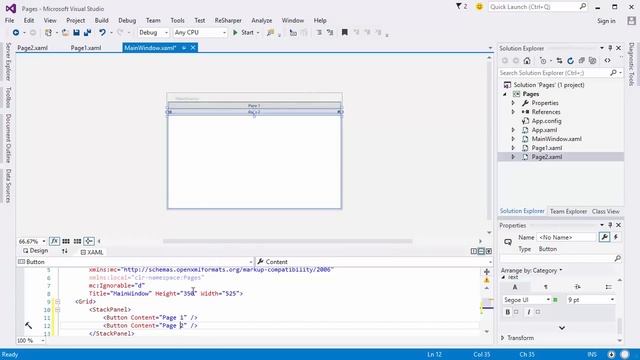Image resolution: width=640 pixels, height=360 pixels.
Task: Click the New Project toolbar icon
Action: coord(49,32)
